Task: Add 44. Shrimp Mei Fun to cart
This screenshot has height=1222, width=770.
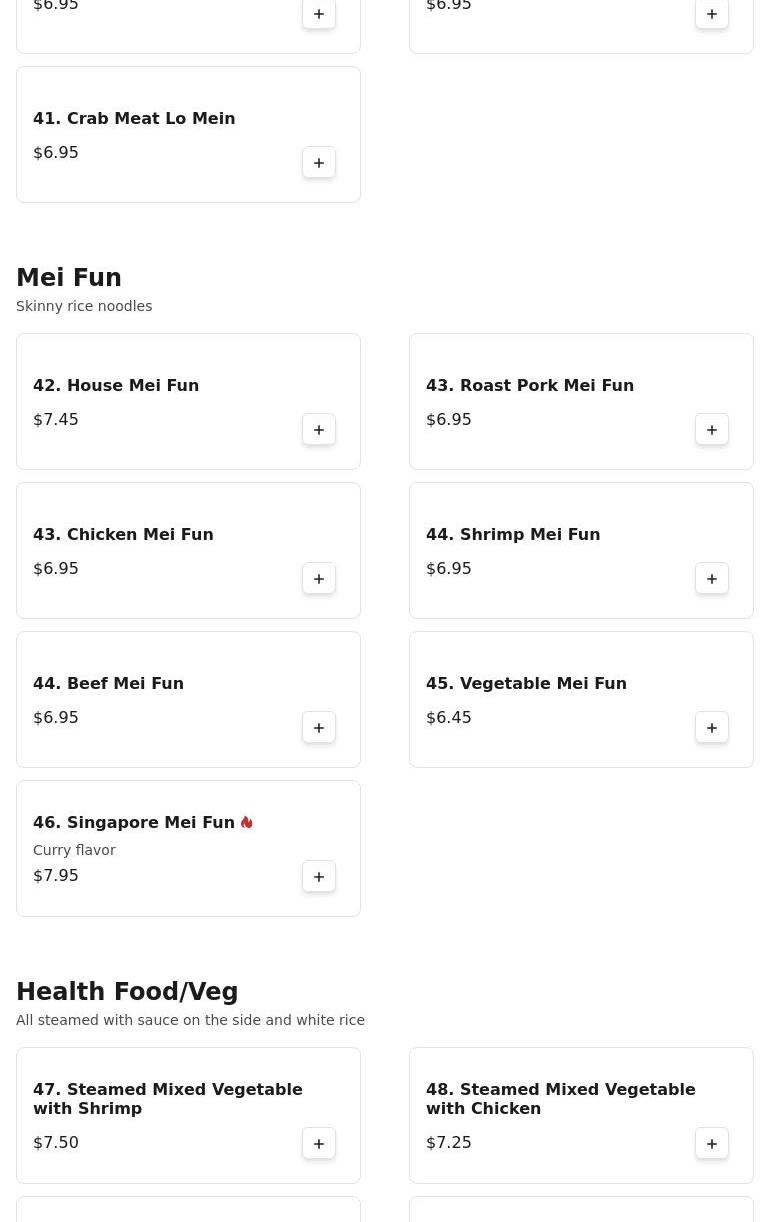Action: point(712,579)
